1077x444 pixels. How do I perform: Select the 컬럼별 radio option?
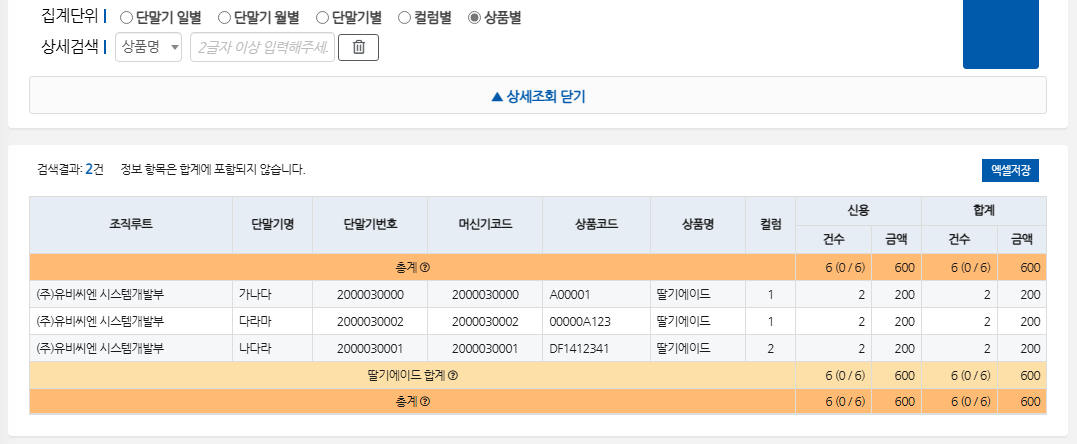click(x=405, y=18)
